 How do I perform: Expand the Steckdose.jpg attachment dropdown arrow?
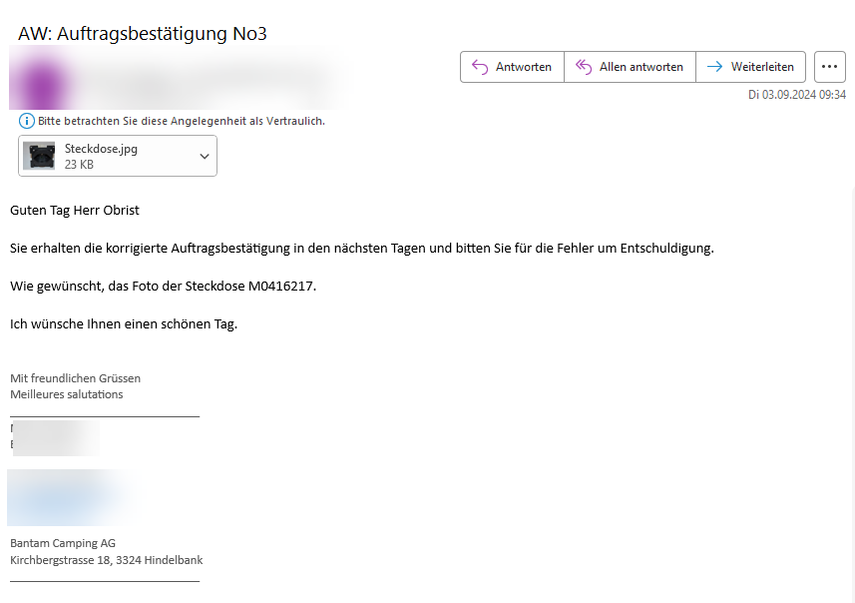point(204,156)
